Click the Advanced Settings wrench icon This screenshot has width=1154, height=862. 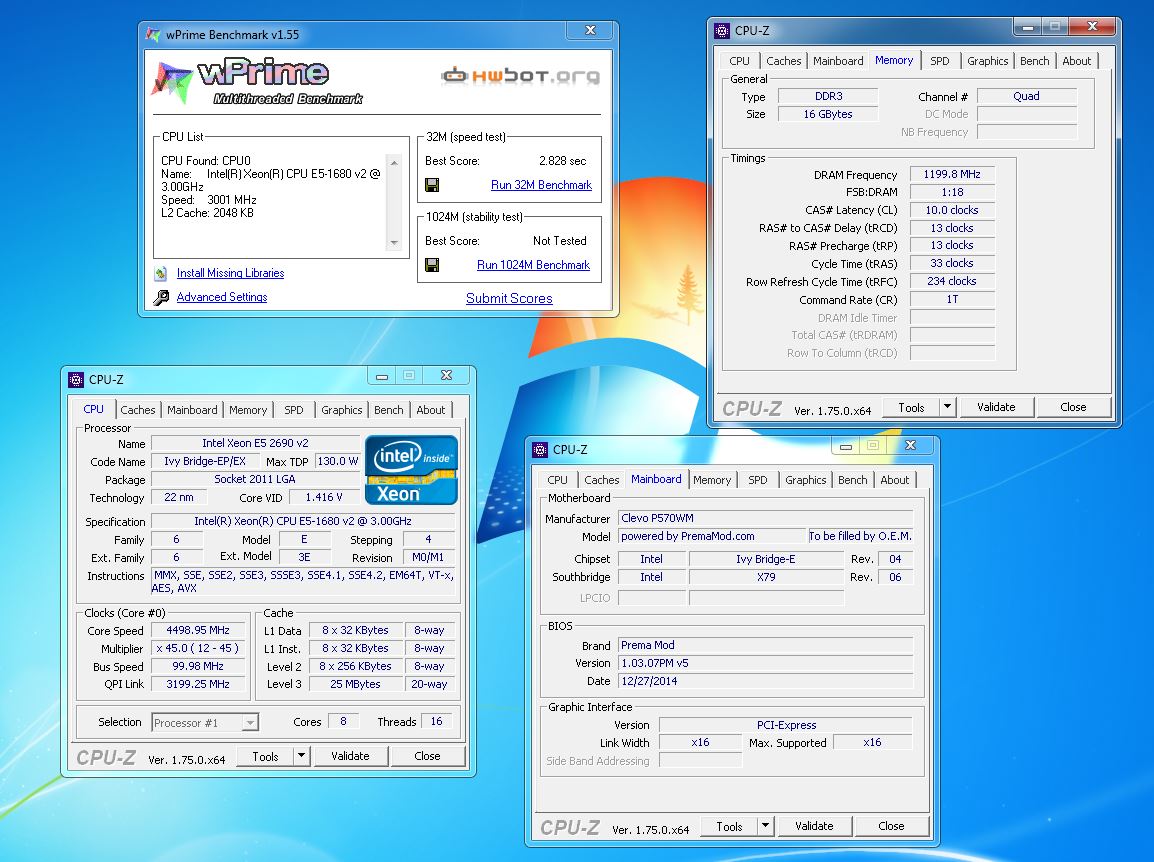(160, 297)
